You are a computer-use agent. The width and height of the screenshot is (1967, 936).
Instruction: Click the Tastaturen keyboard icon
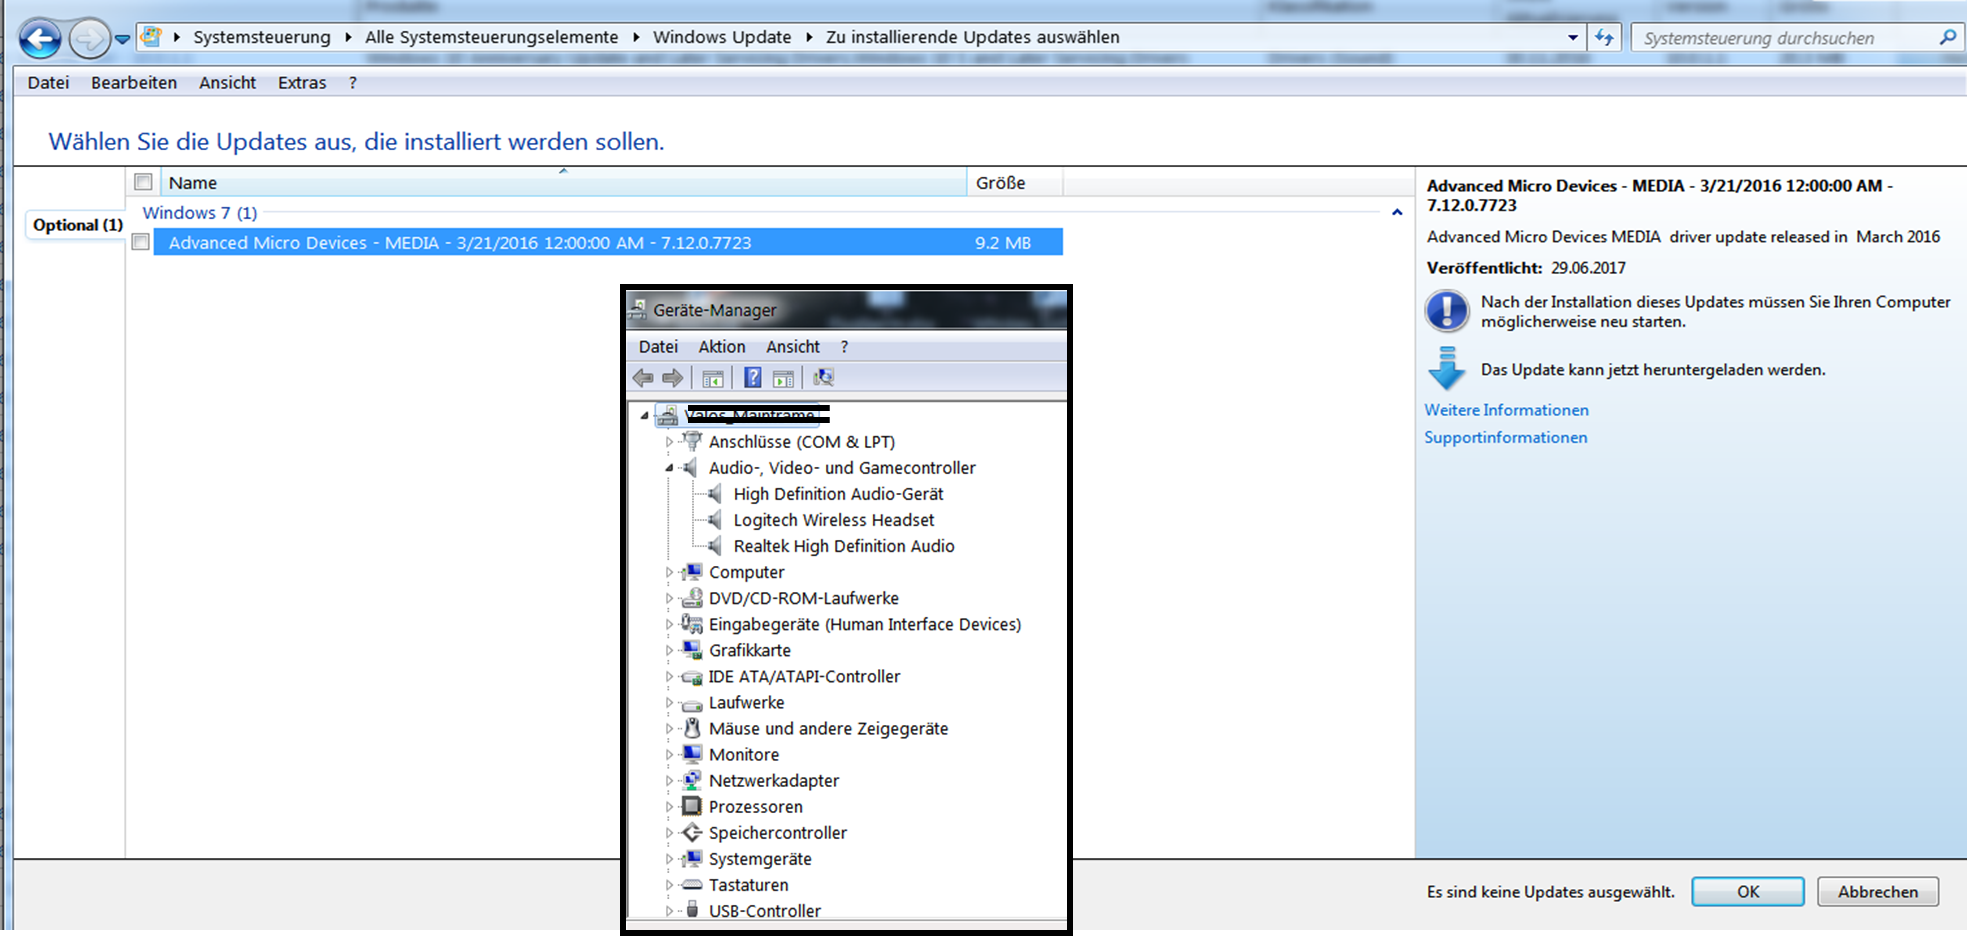click(x=691, y=885)
